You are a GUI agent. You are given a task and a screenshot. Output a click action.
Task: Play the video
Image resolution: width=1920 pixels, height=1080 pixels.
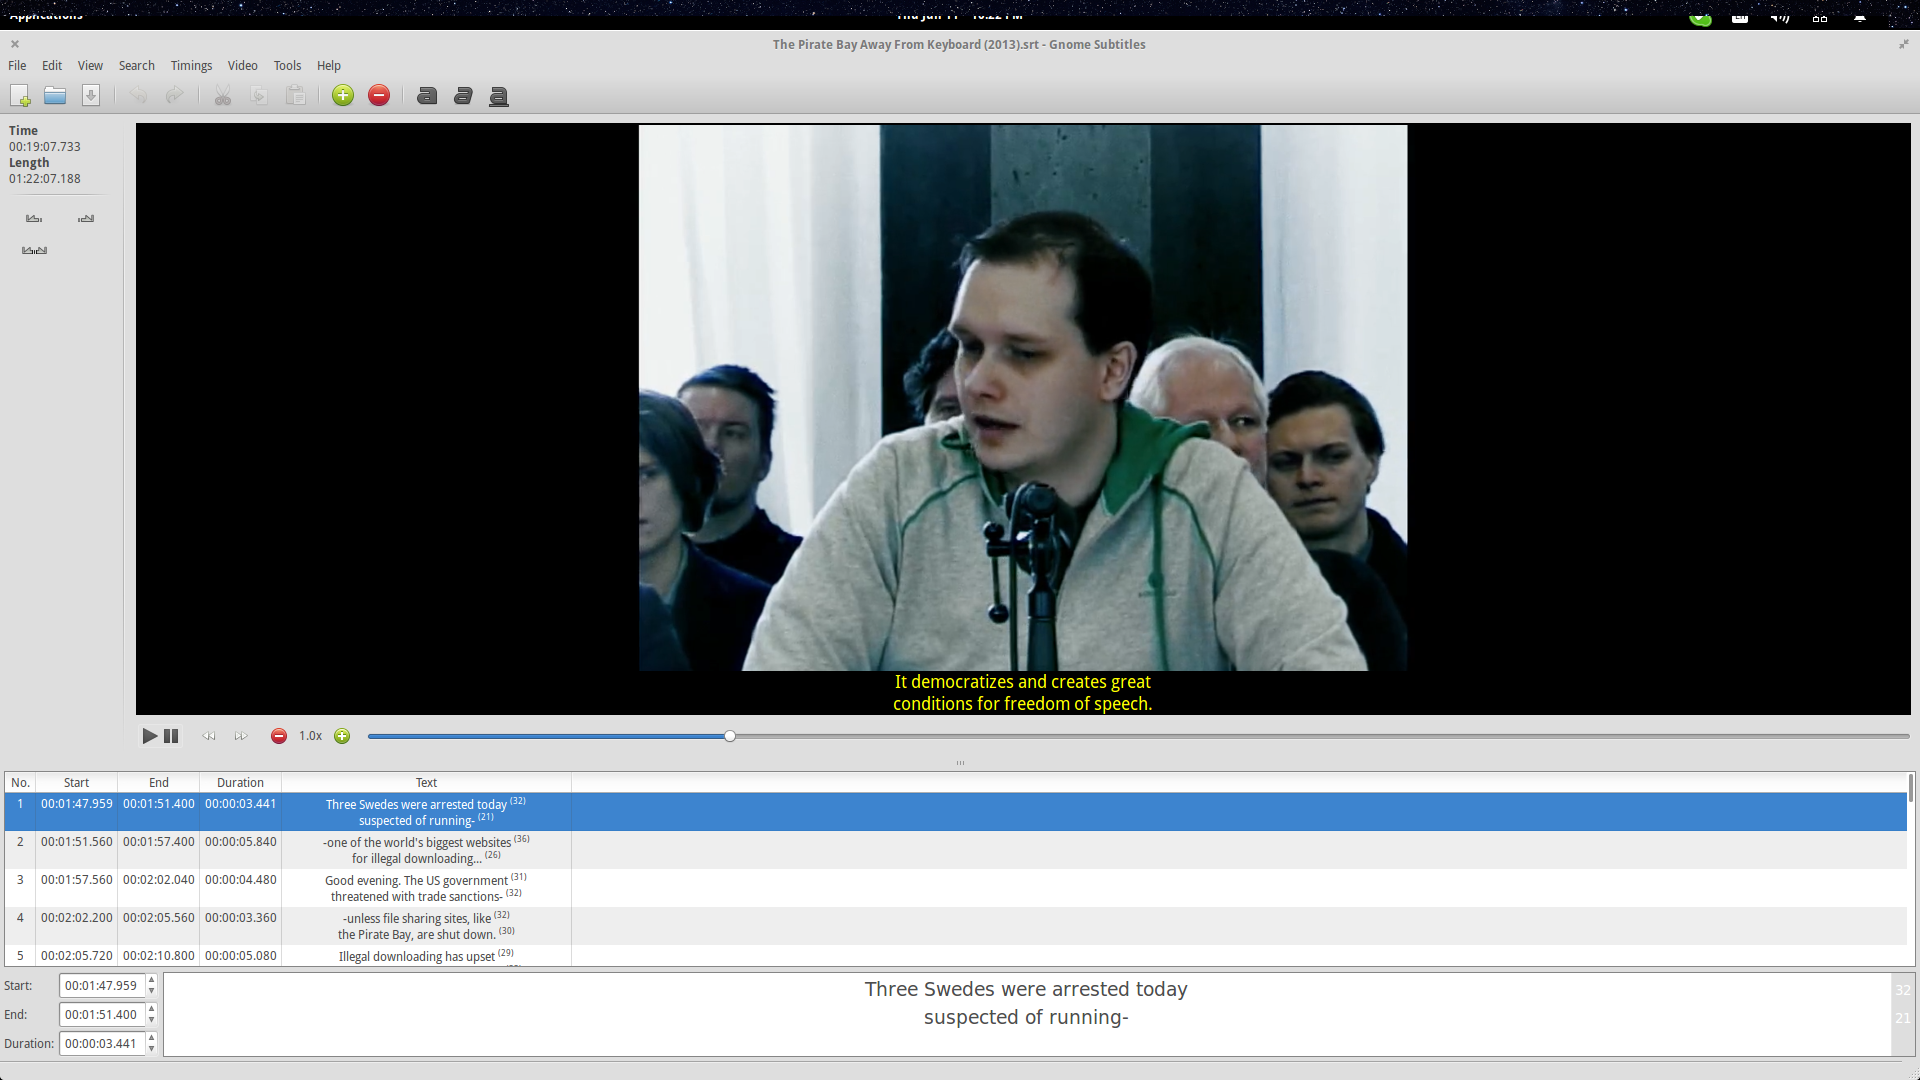[150, 736]
